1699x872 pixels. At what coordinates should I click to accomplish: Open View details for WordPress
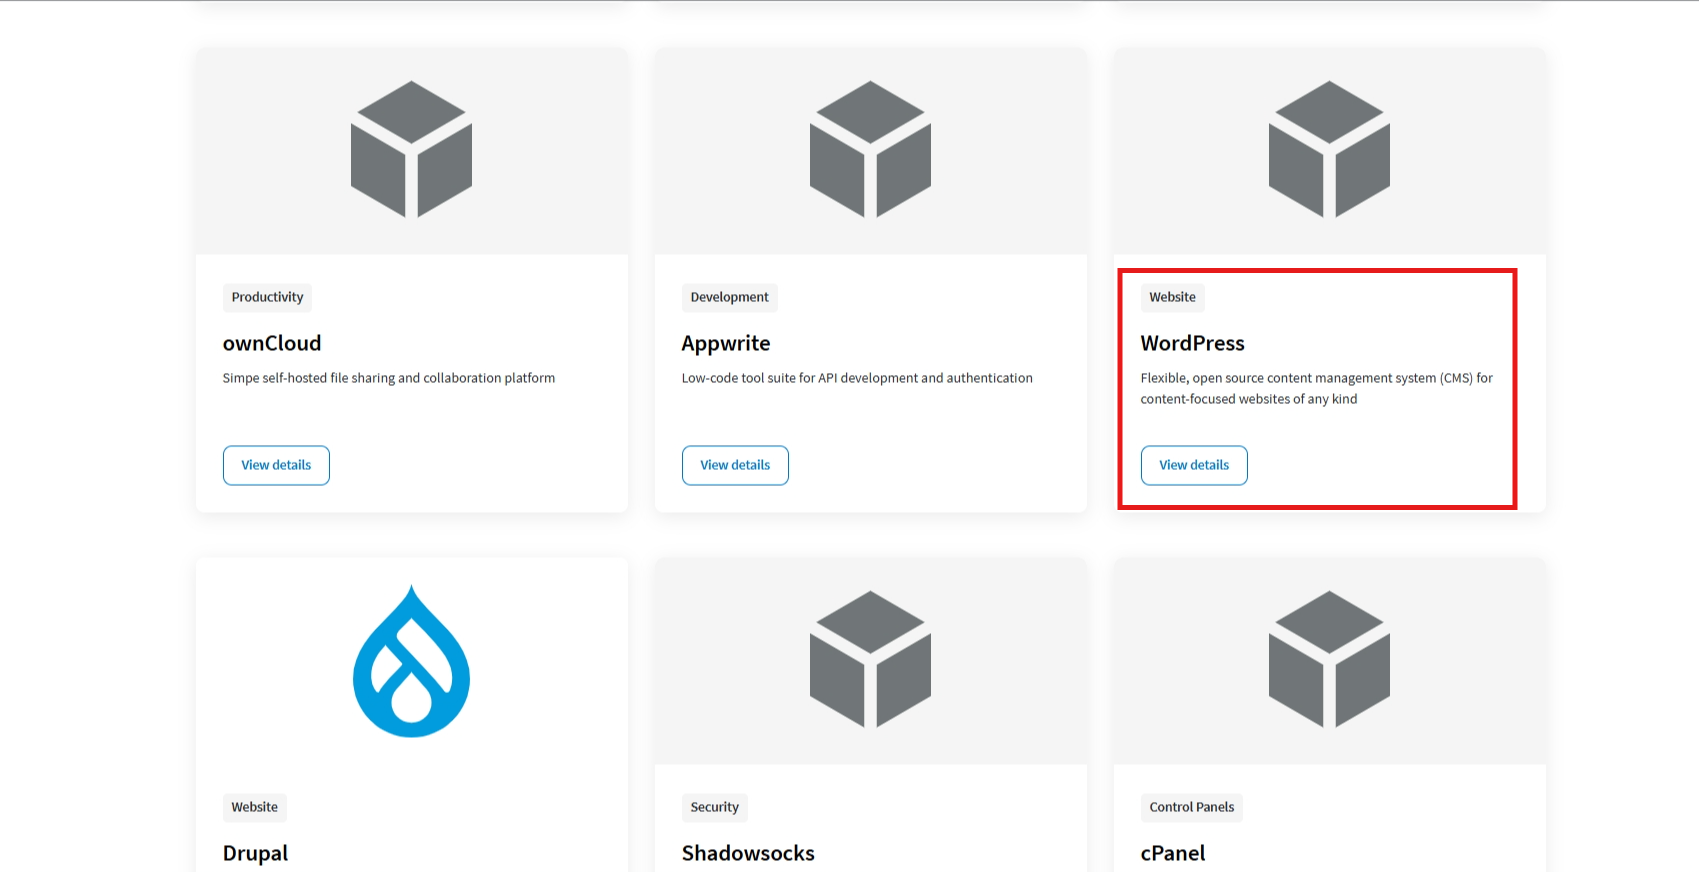(1194, 465)
